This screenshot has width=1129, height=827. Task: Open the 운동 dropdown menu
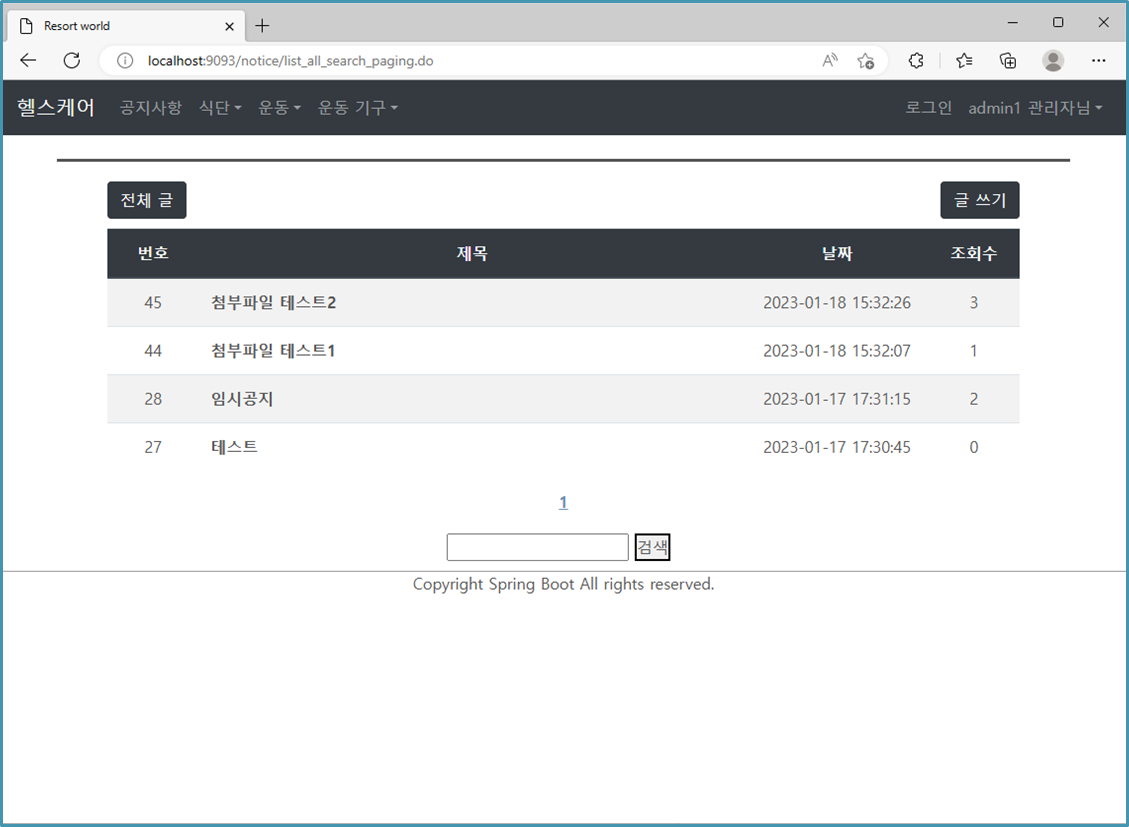tap(279, 108)
